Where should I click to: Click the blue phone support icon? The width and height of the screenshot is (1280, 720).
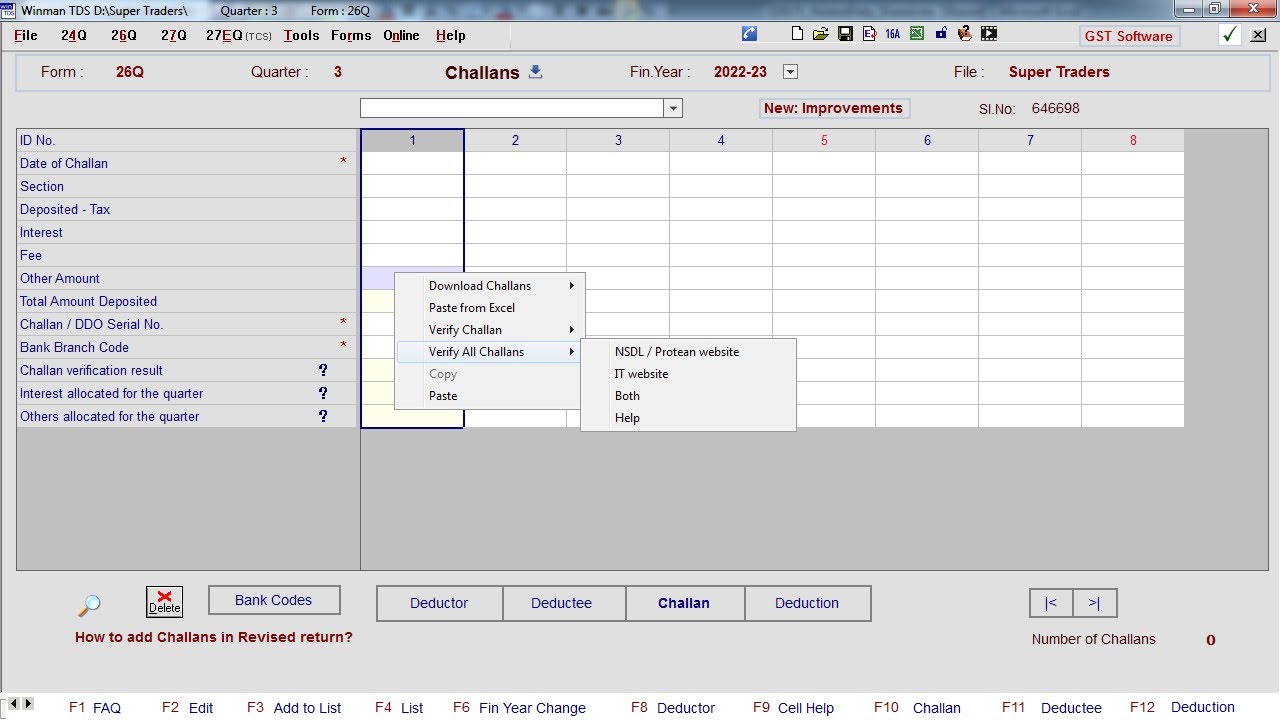tap(749, 34)
